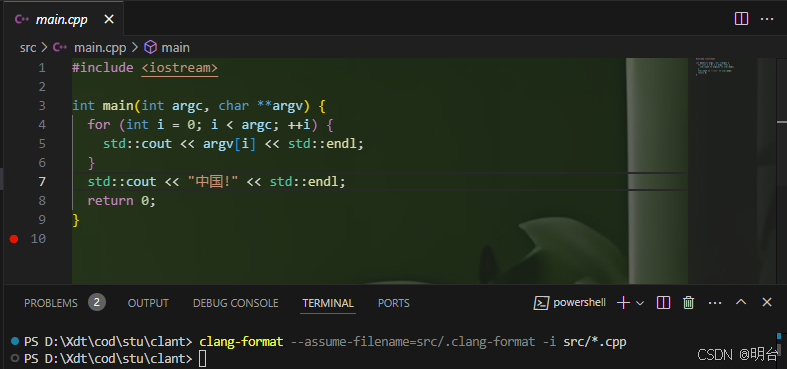This screenshot has height=369, width=787.
Task: Open the launch profile dropdown chevron
Action: click(639, 303)
